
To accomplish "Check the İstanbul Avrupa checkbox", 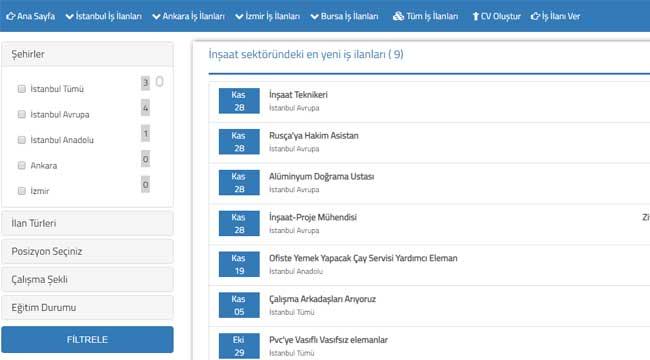I will click(22, 114).
